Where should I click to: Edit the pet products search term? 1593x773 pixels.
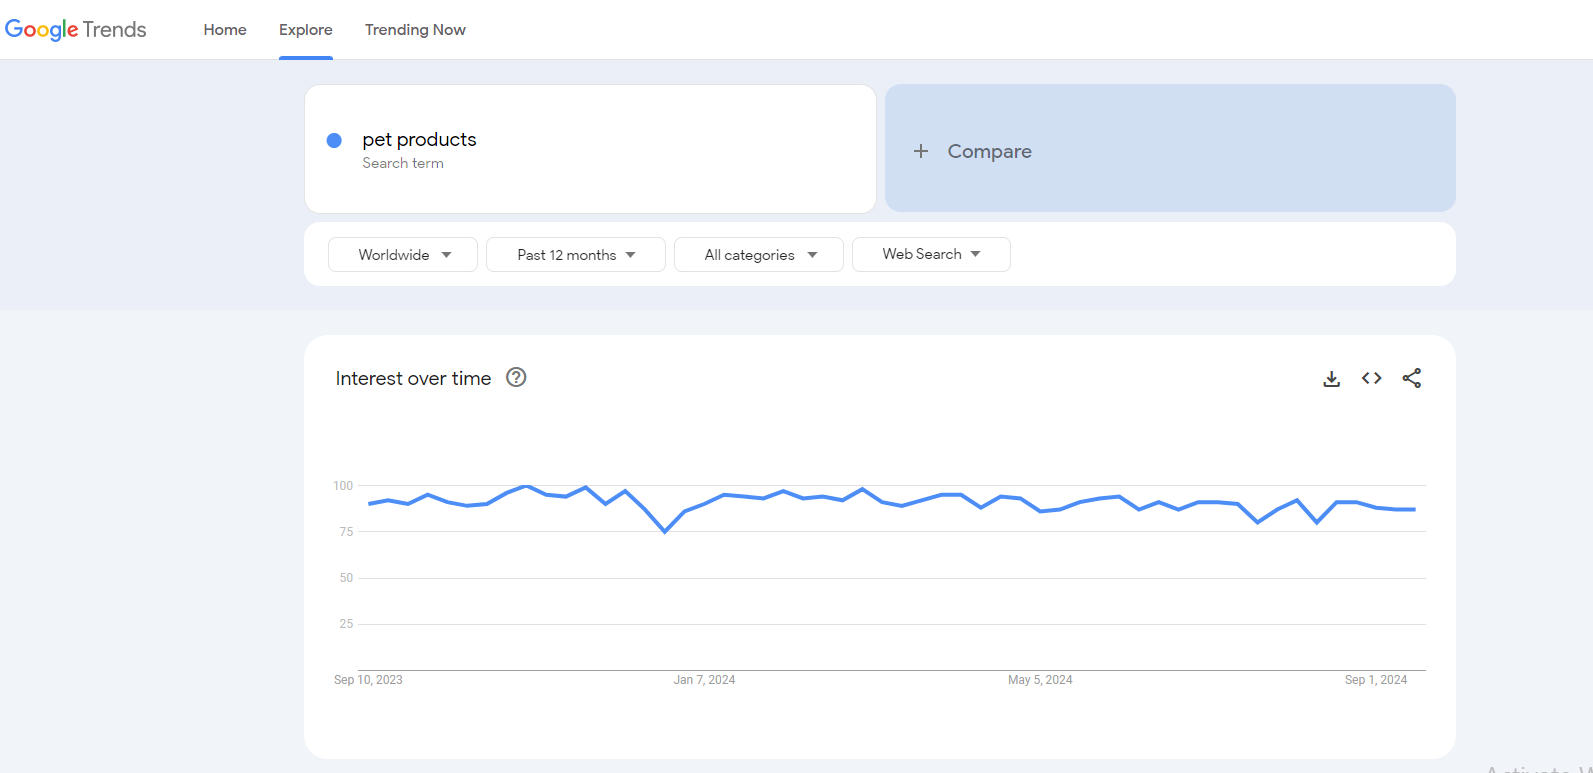coord(590,148)
